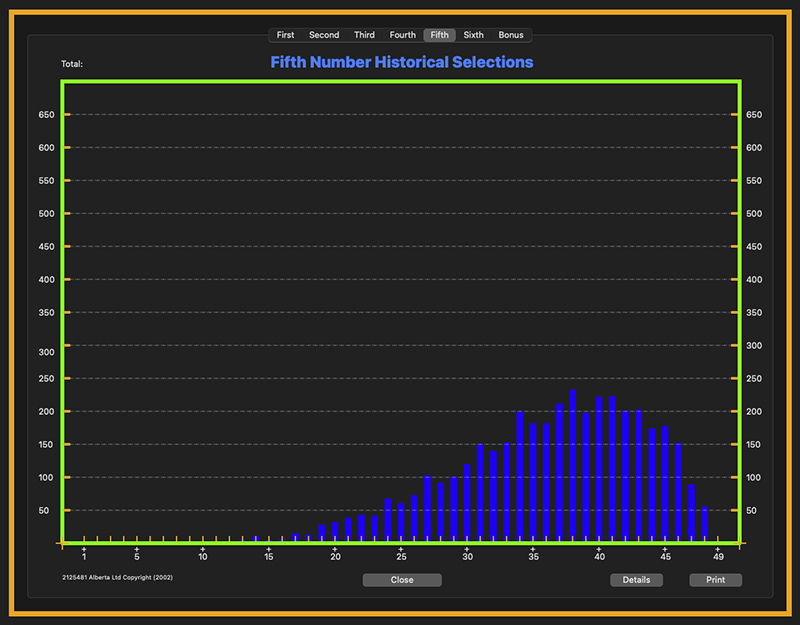Open the Third number tab
Image resolution: width=800 pixels, height=625 pixels.
[x=364, y=35]
